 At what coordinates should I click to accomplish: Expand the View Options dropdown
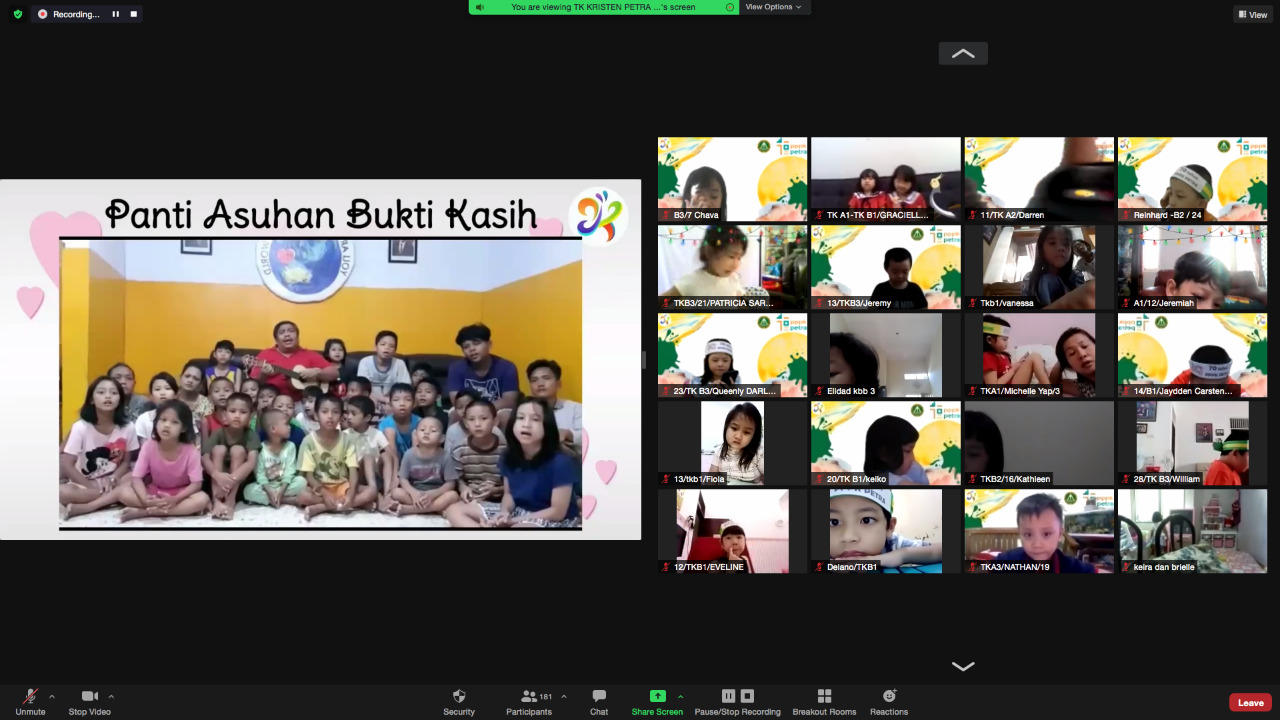coord(773,7)
